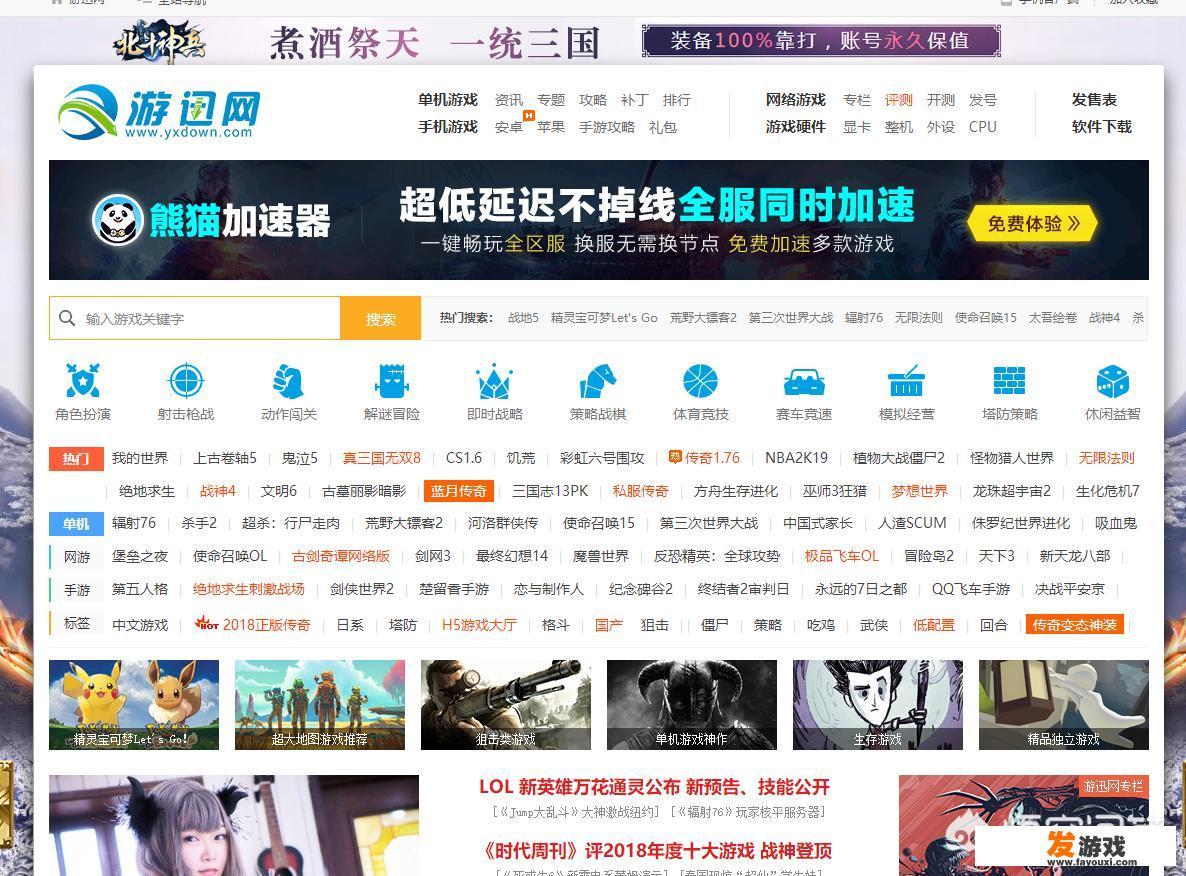Open the 评测 nav link

click(x=899, y=100)
